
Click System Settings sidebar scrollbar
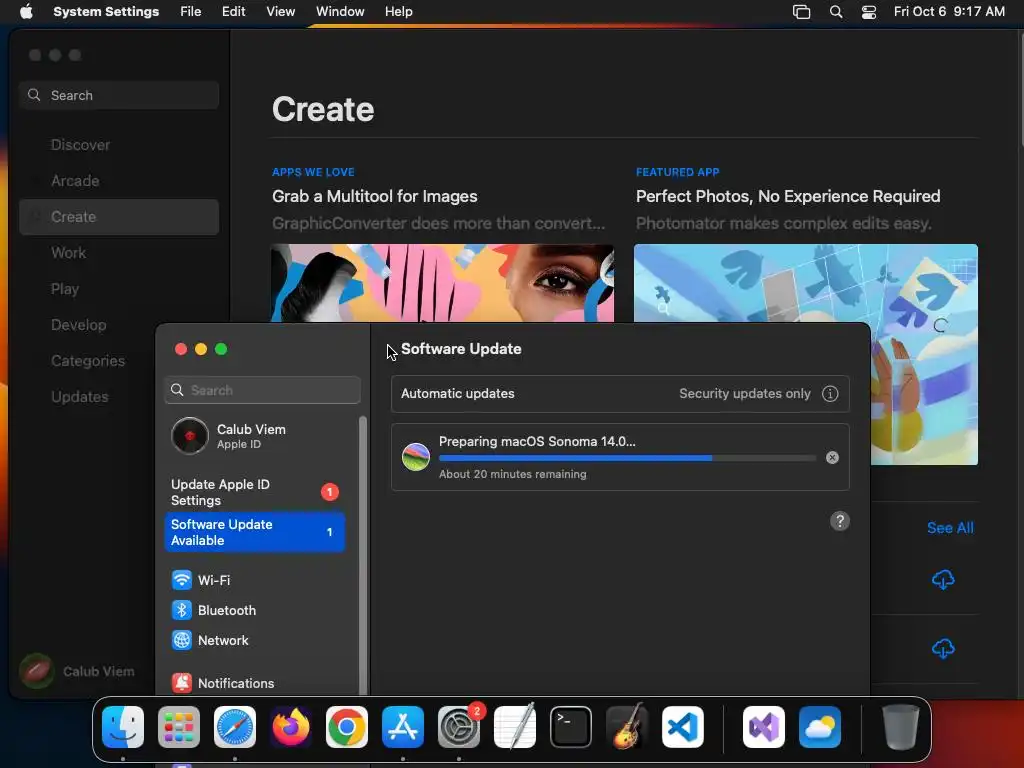pyautogui.click(x=362, y=555)
